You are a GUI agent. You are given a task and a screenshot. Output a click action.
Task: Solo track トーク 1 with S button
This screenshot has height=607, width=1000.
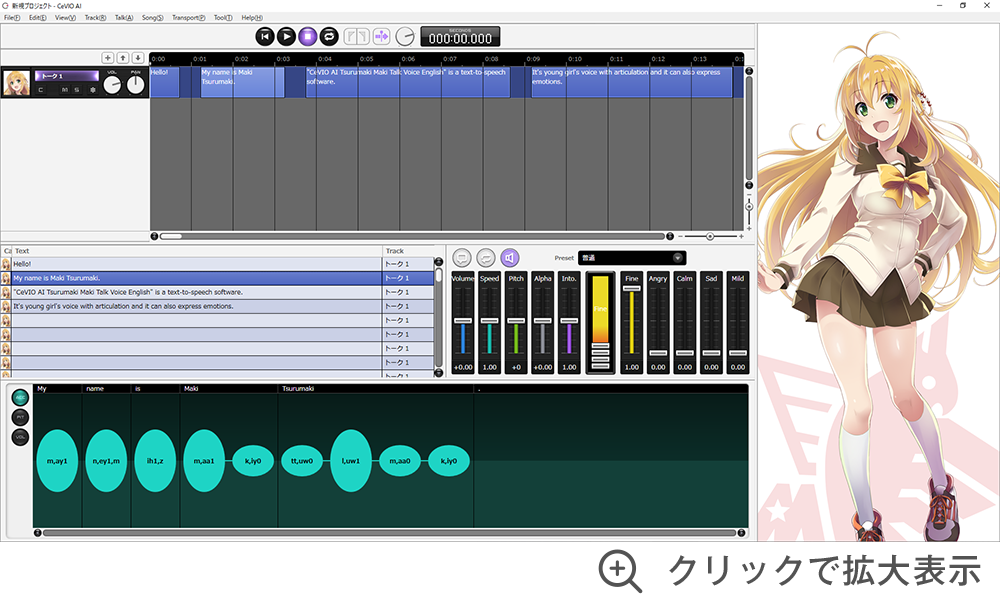coord(77,90)
